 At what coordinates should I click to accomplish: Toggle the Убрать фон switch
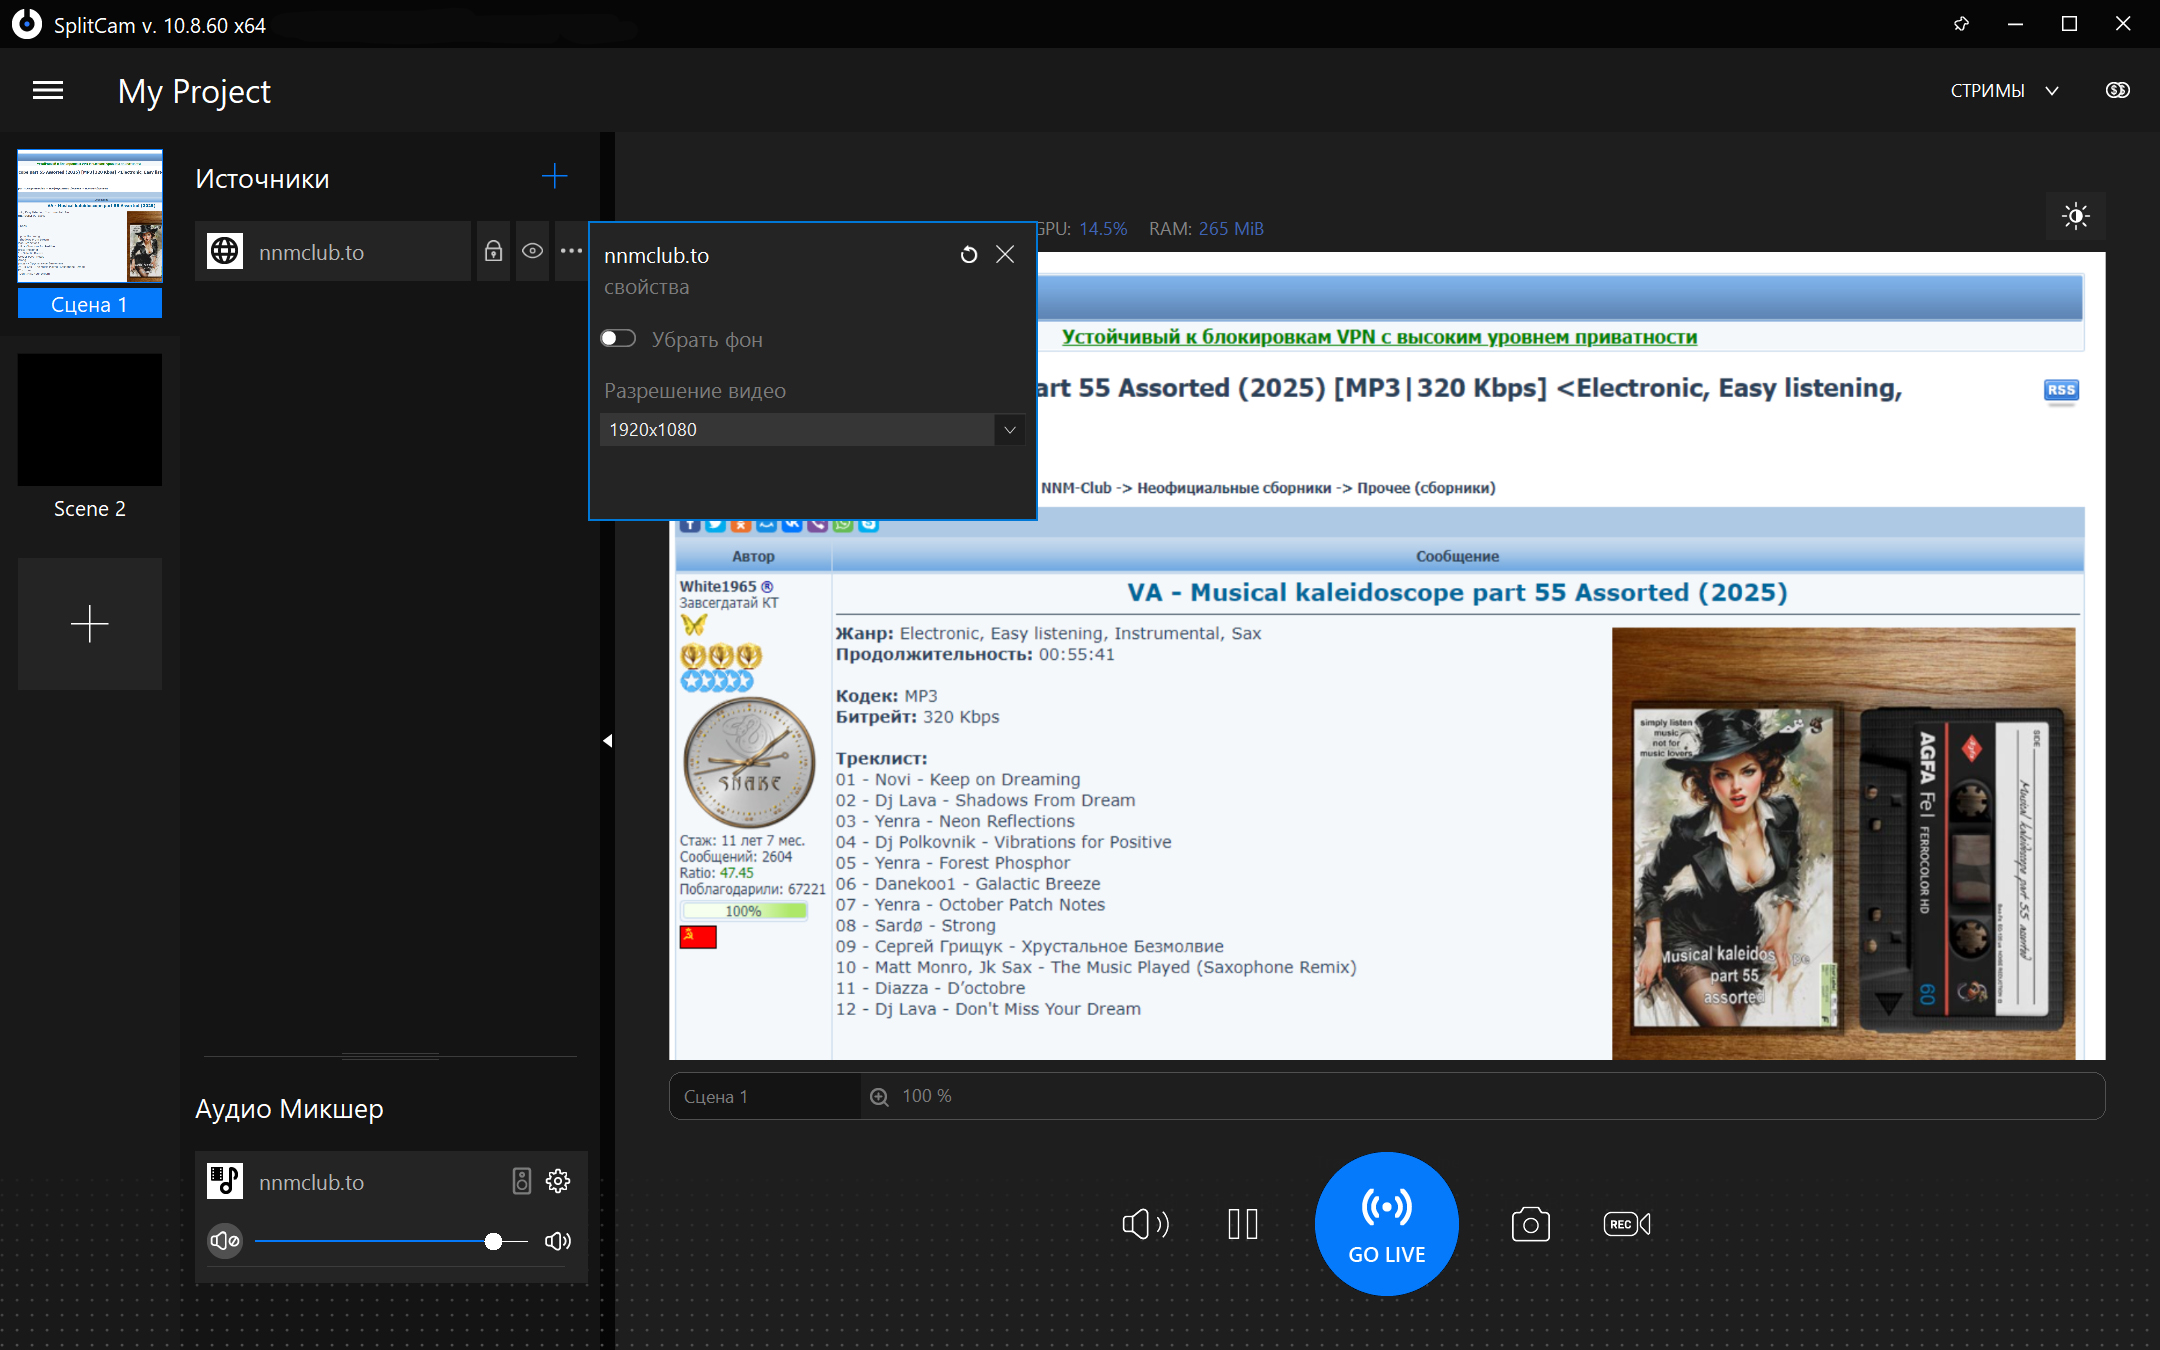(x=618, y=339)
